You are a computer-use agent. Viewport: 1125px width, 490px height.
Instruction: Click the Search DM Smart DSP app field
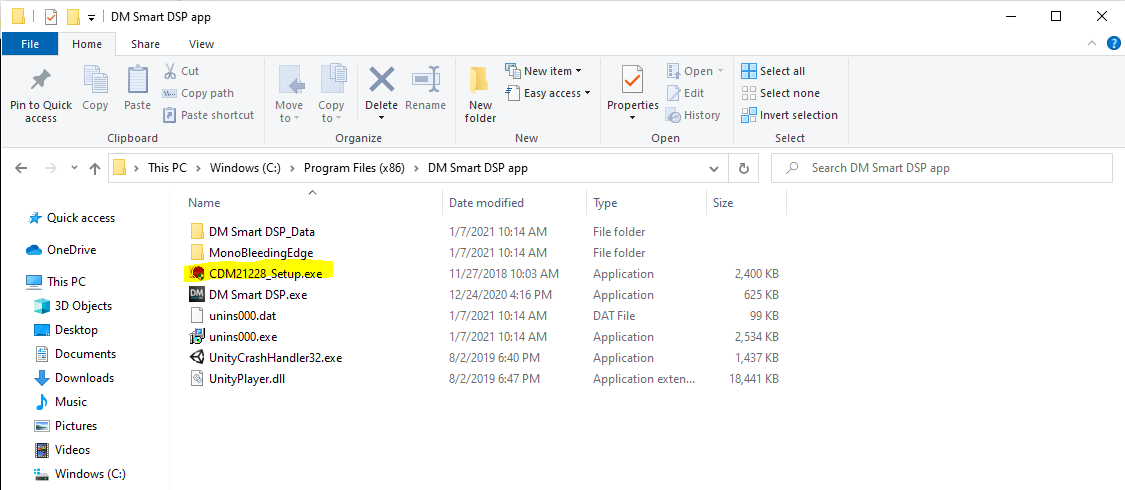(941, 169)
